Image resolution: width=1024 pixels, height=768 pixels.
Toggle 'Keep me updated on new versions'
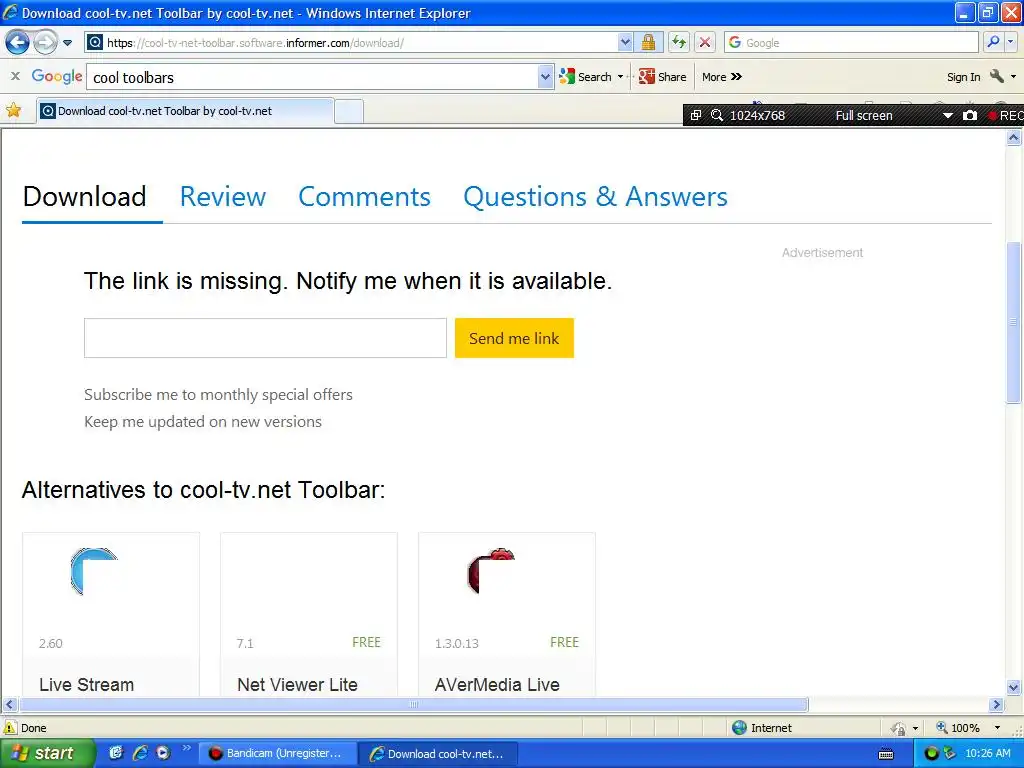[x=202, y=422]
